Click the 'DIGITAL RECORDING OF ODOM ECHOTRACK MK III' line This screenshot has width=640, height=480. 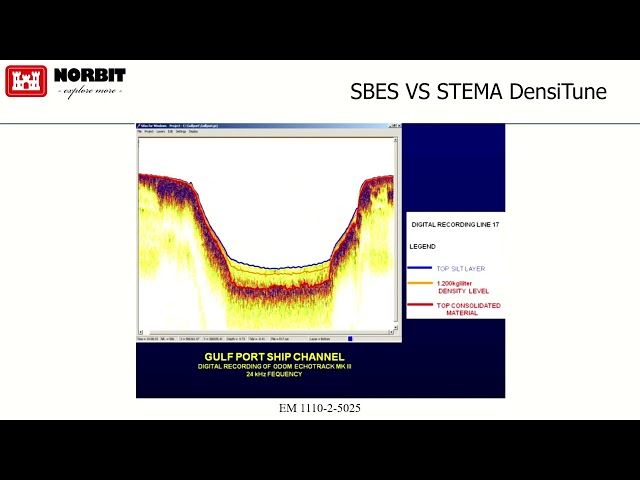274,366
